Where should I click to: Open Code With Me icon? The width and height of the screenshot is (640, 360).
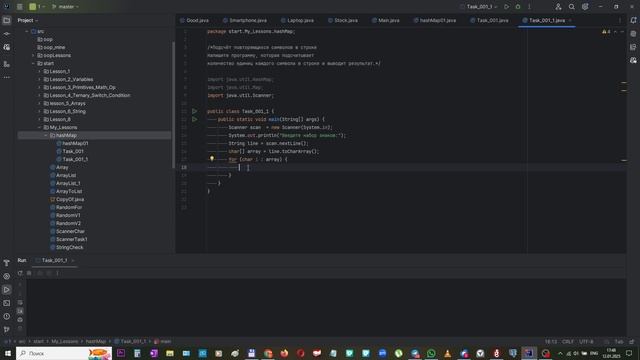point(558,7)
